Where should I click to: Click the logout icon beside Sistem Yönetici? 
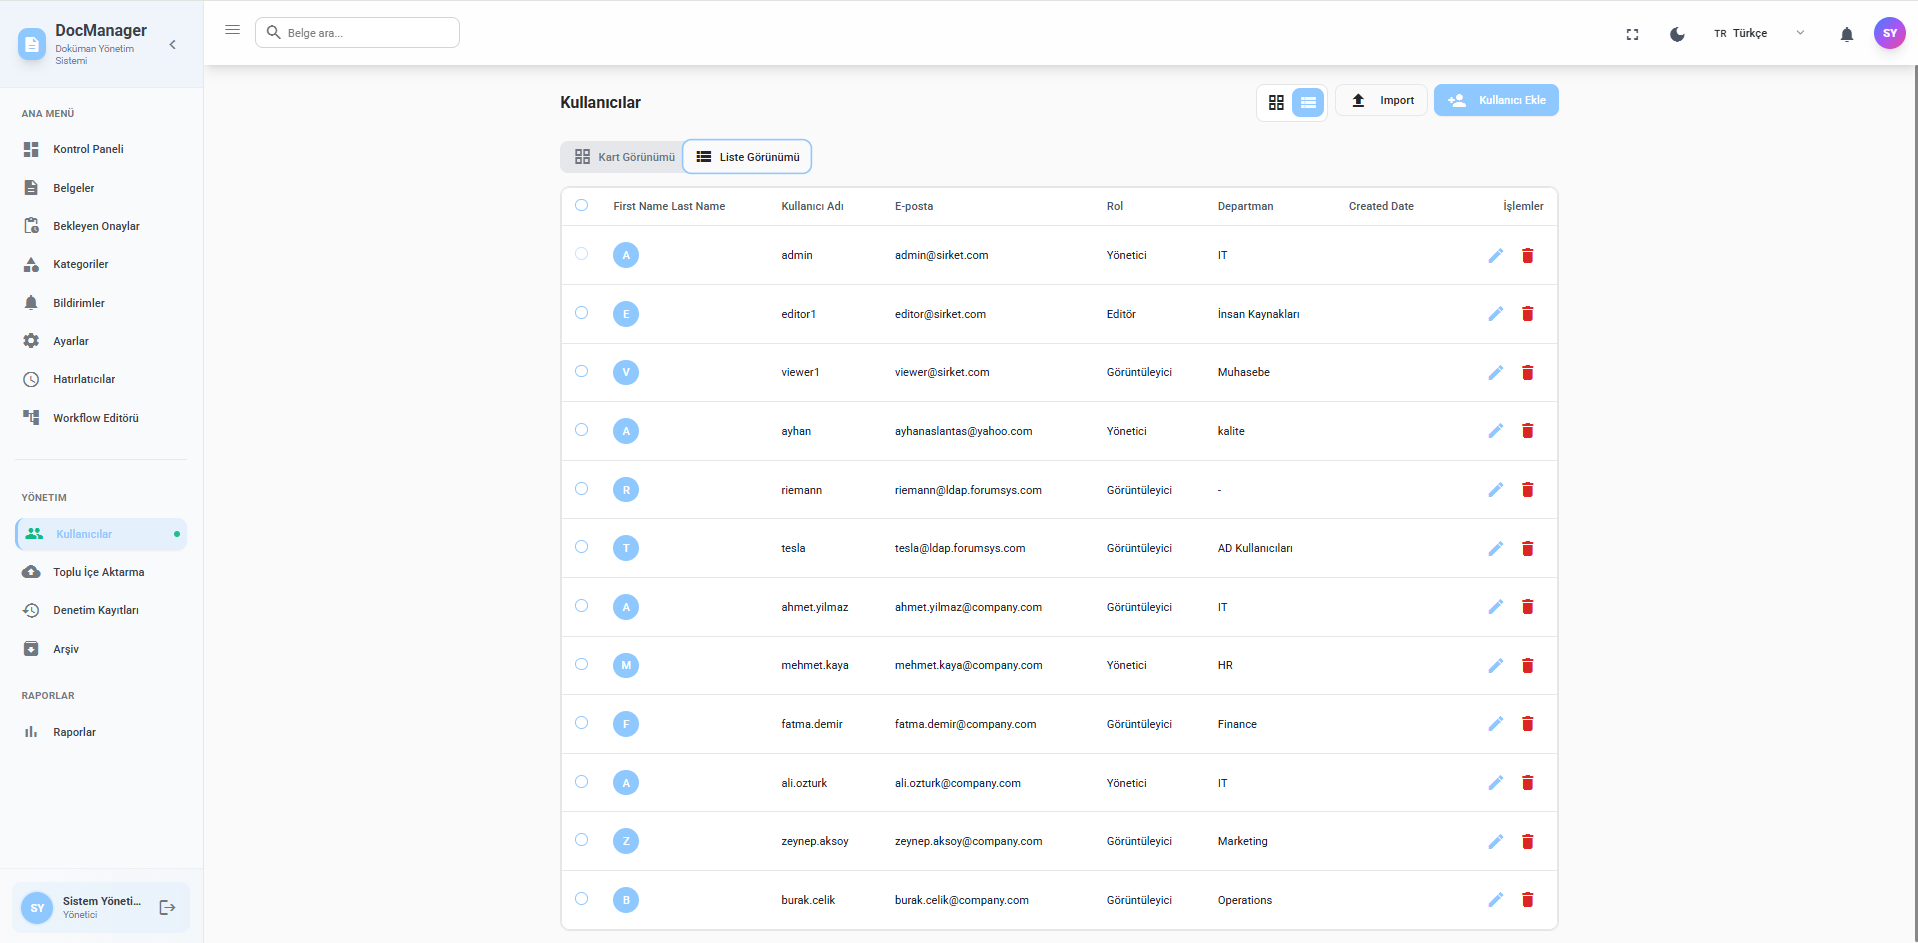point(167,908)
